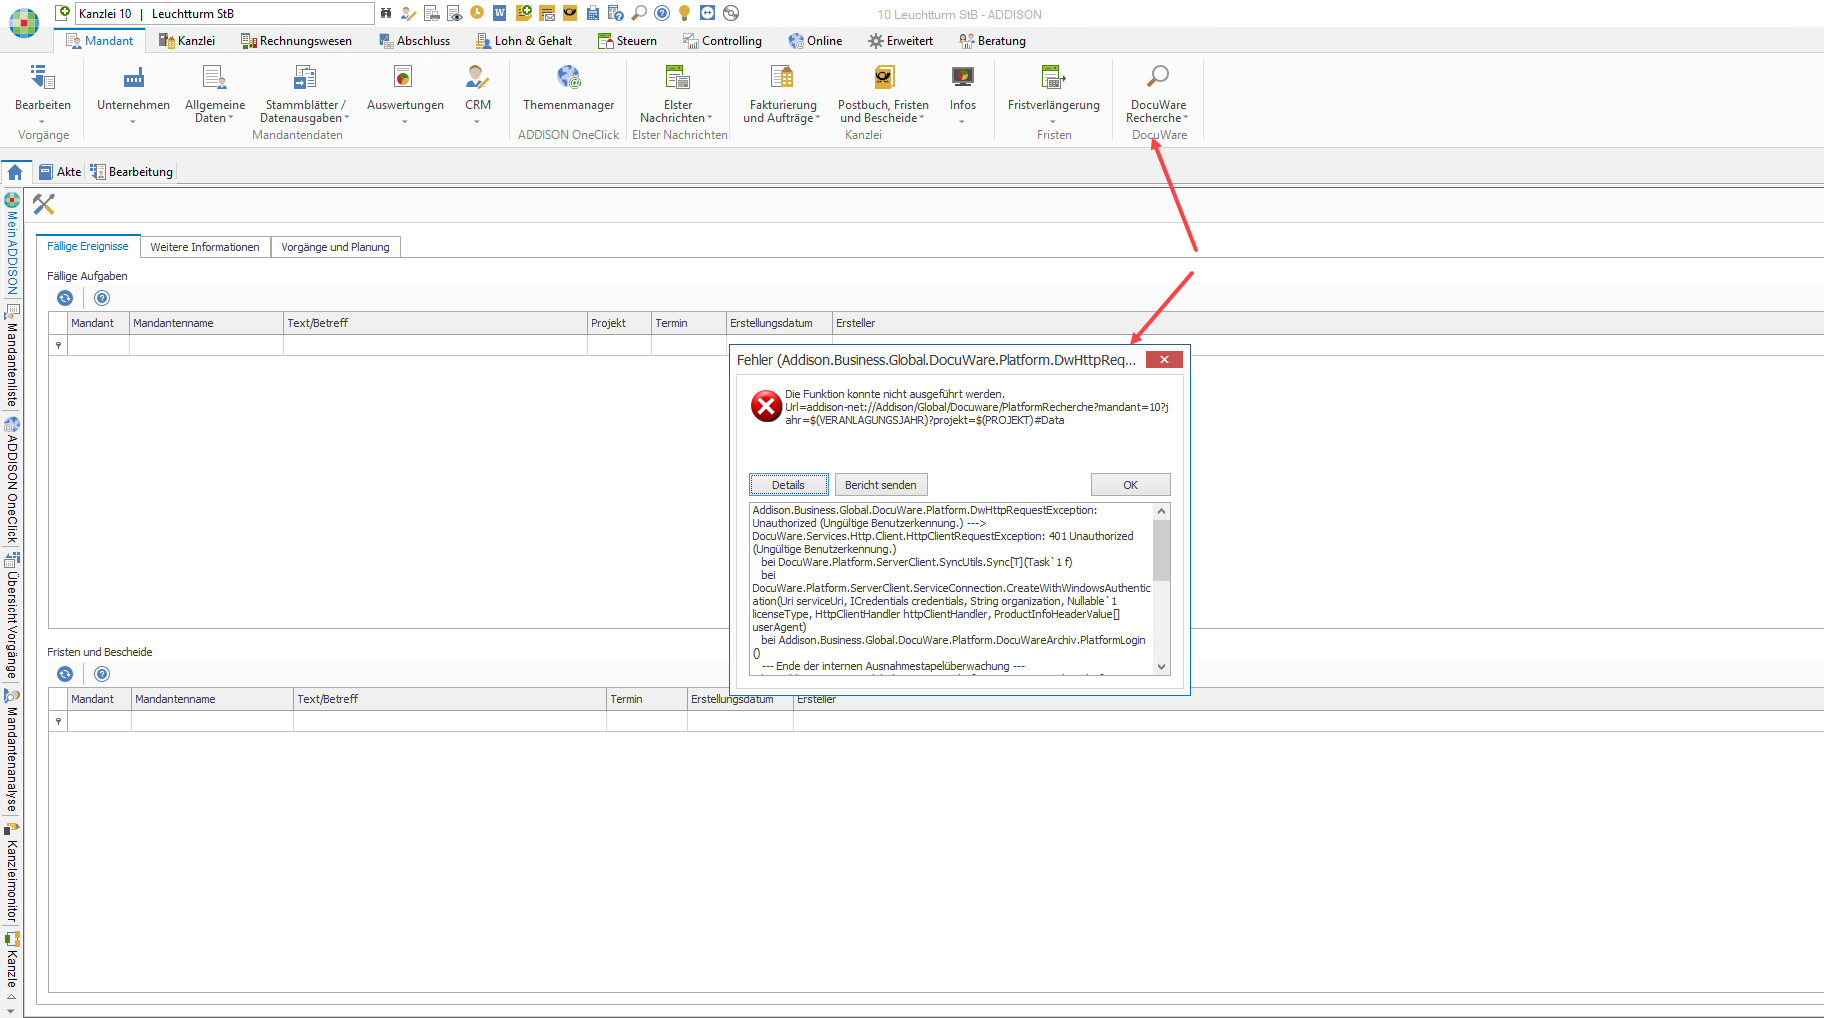
Task: Click the ADDISON application logo
Action: coord(24,22)
